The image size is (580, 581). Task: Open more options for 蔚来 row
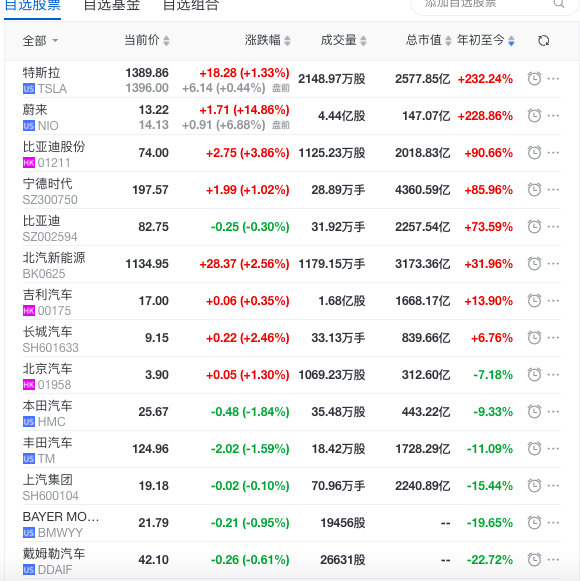pos(553,116)
